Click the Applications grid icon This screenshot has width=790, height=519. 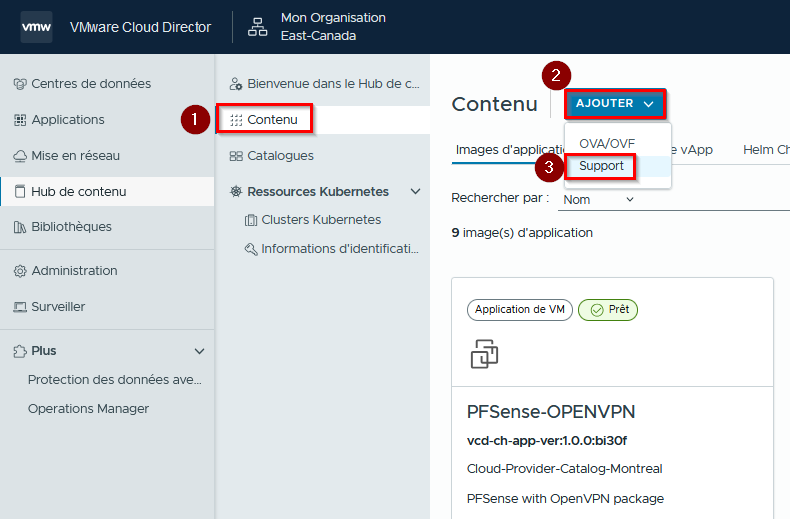(x=20, y=120)
